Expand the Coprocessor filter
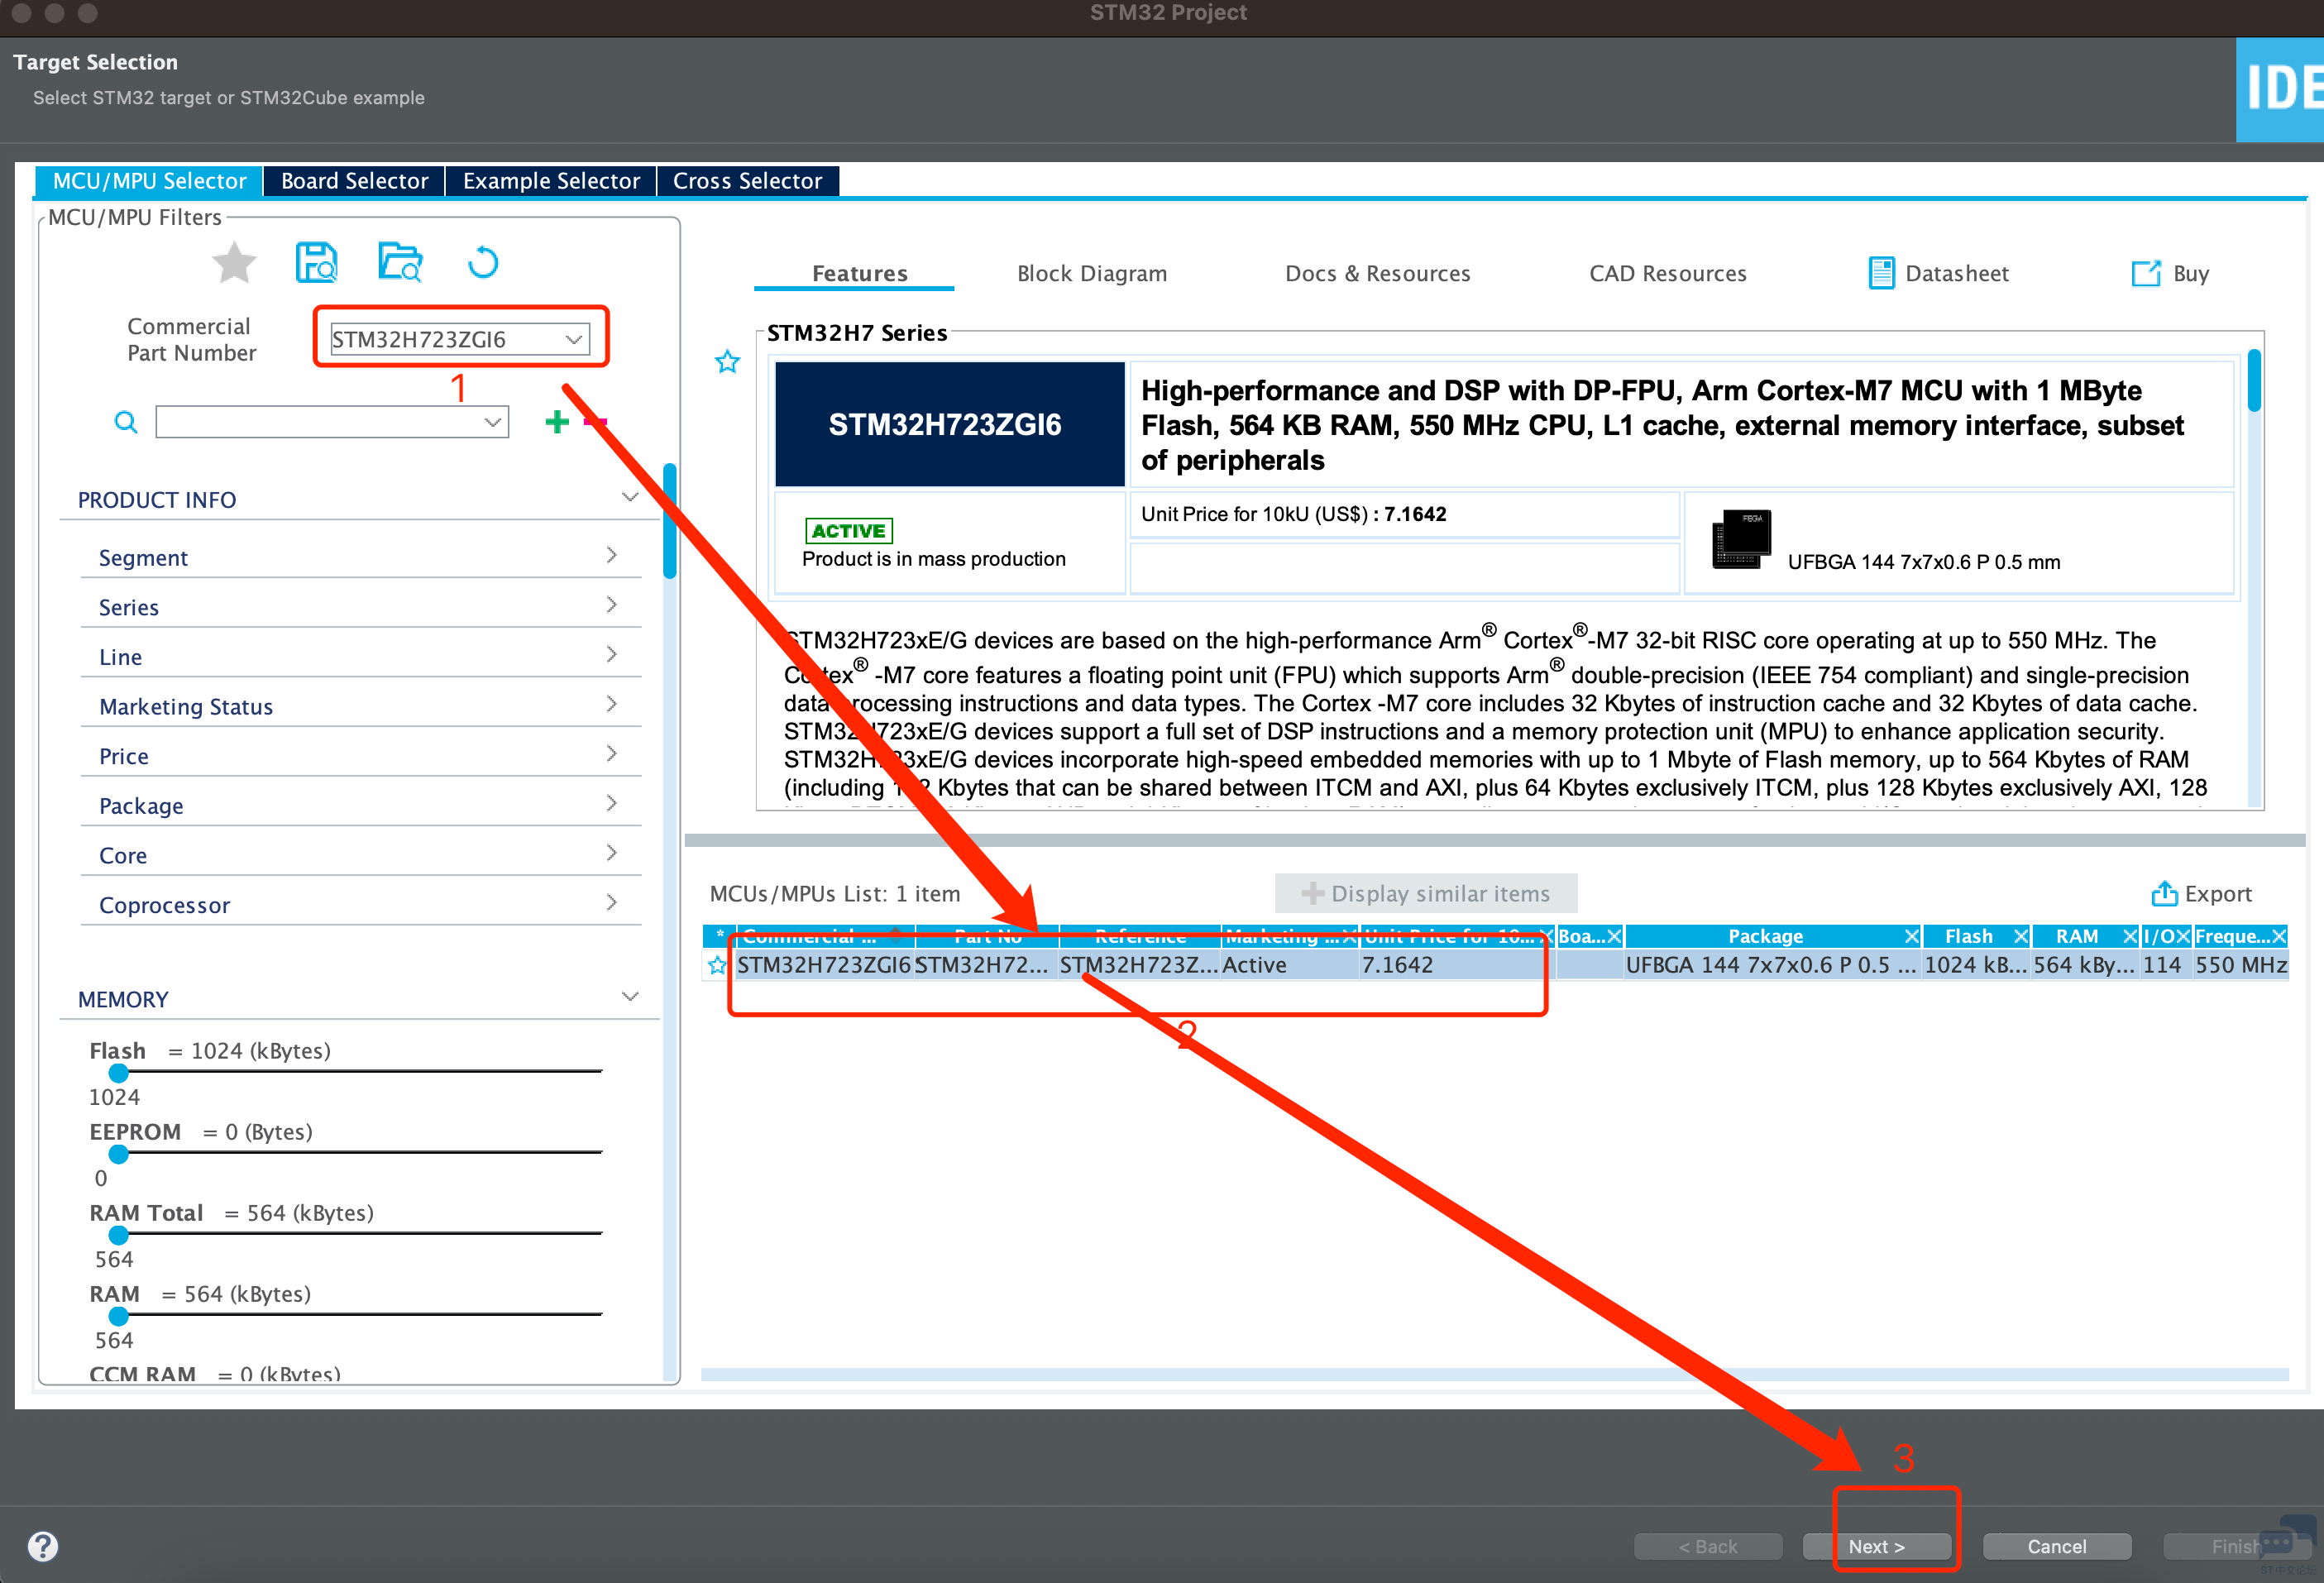2324x1583 pixels. pyautogui.click(x=611, y=903)
